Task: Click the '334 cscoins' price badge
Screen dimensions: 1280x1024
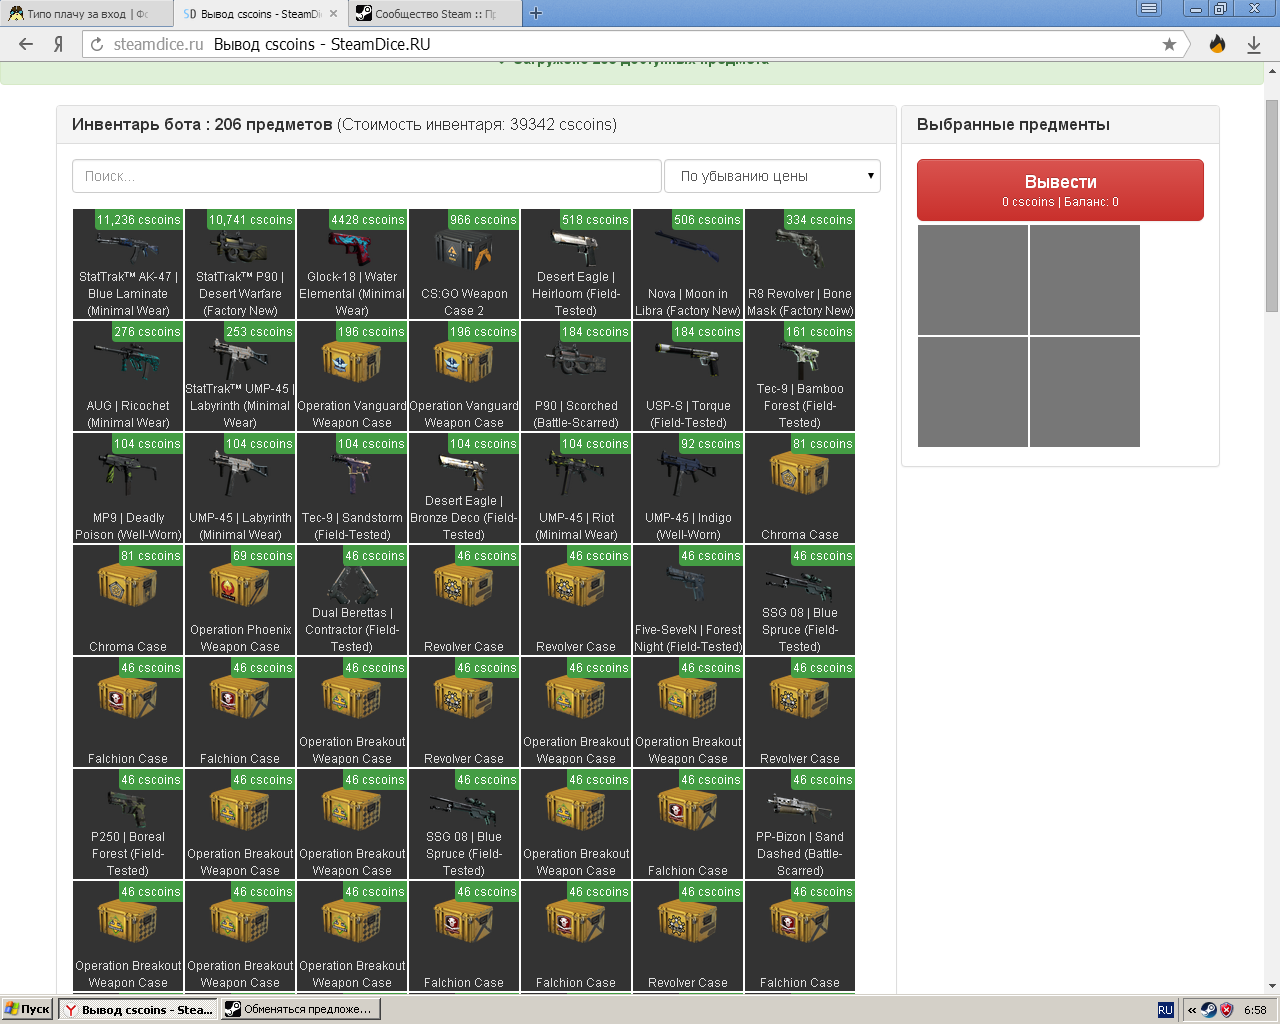Action: 818,220
